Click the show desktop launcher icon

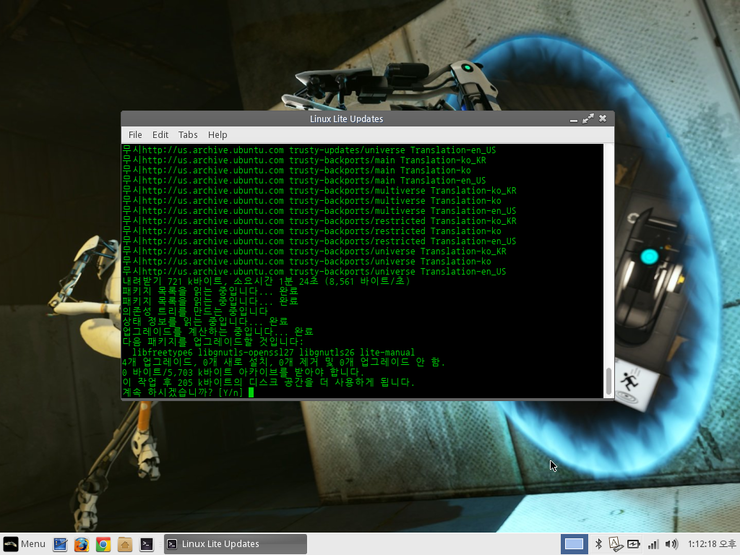(60, 544)
